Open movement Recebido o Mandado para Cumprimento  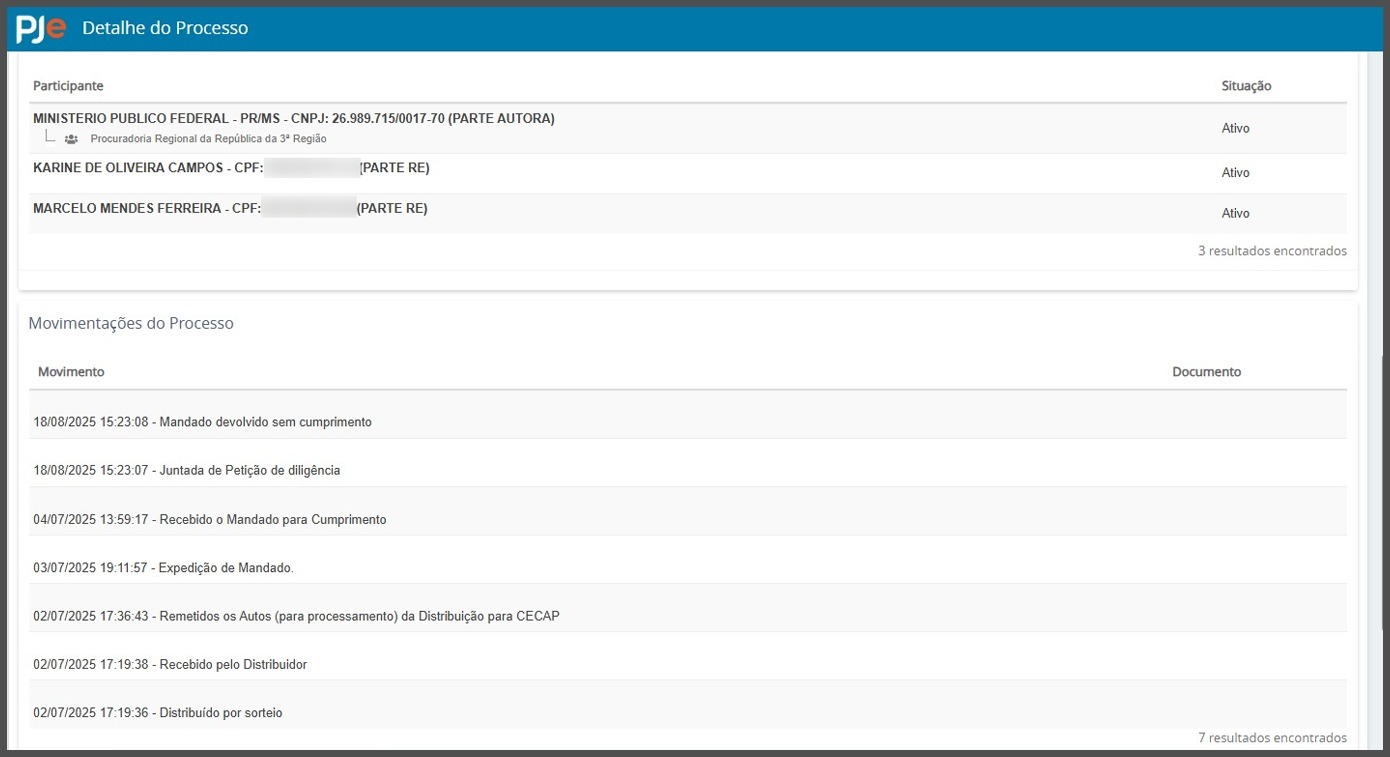tap(209, 520)
